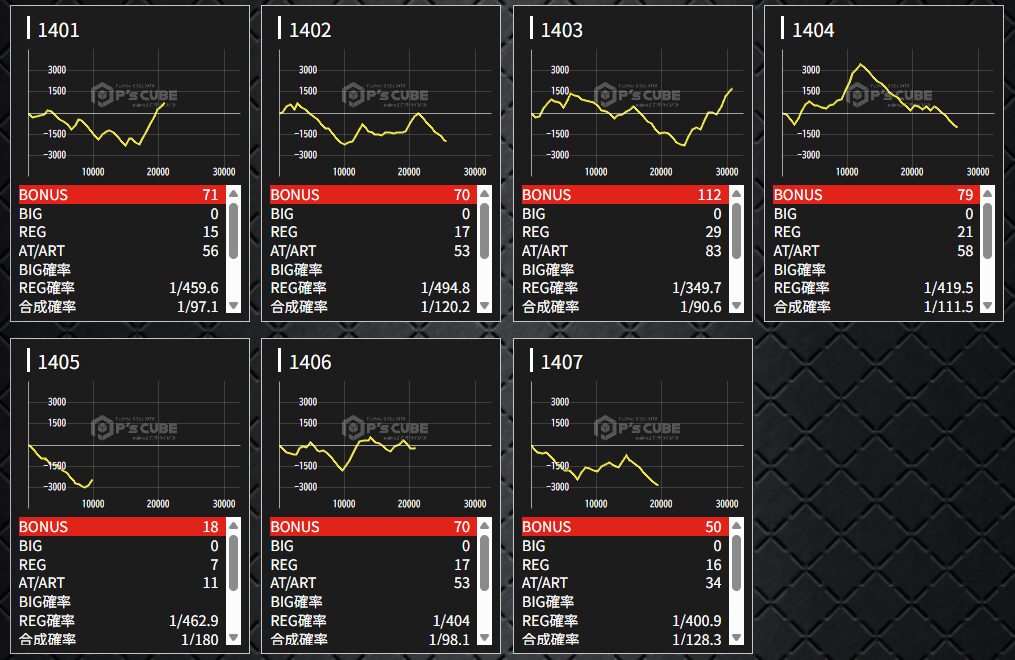Click the scrollbar thumb in machine 1406 panel
The height and width of the screenshot is (660, 1015).
[x=485, y=563]
